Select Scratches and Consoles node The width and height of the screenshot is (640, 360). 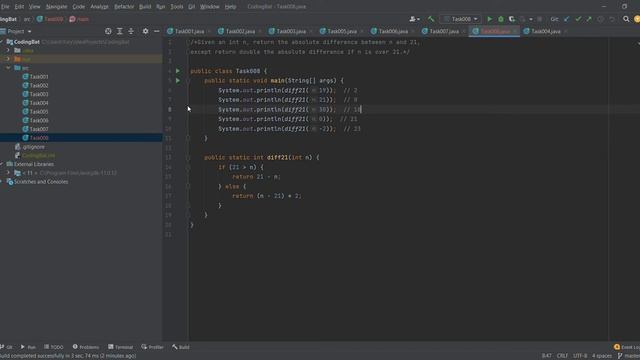[41, 182]
